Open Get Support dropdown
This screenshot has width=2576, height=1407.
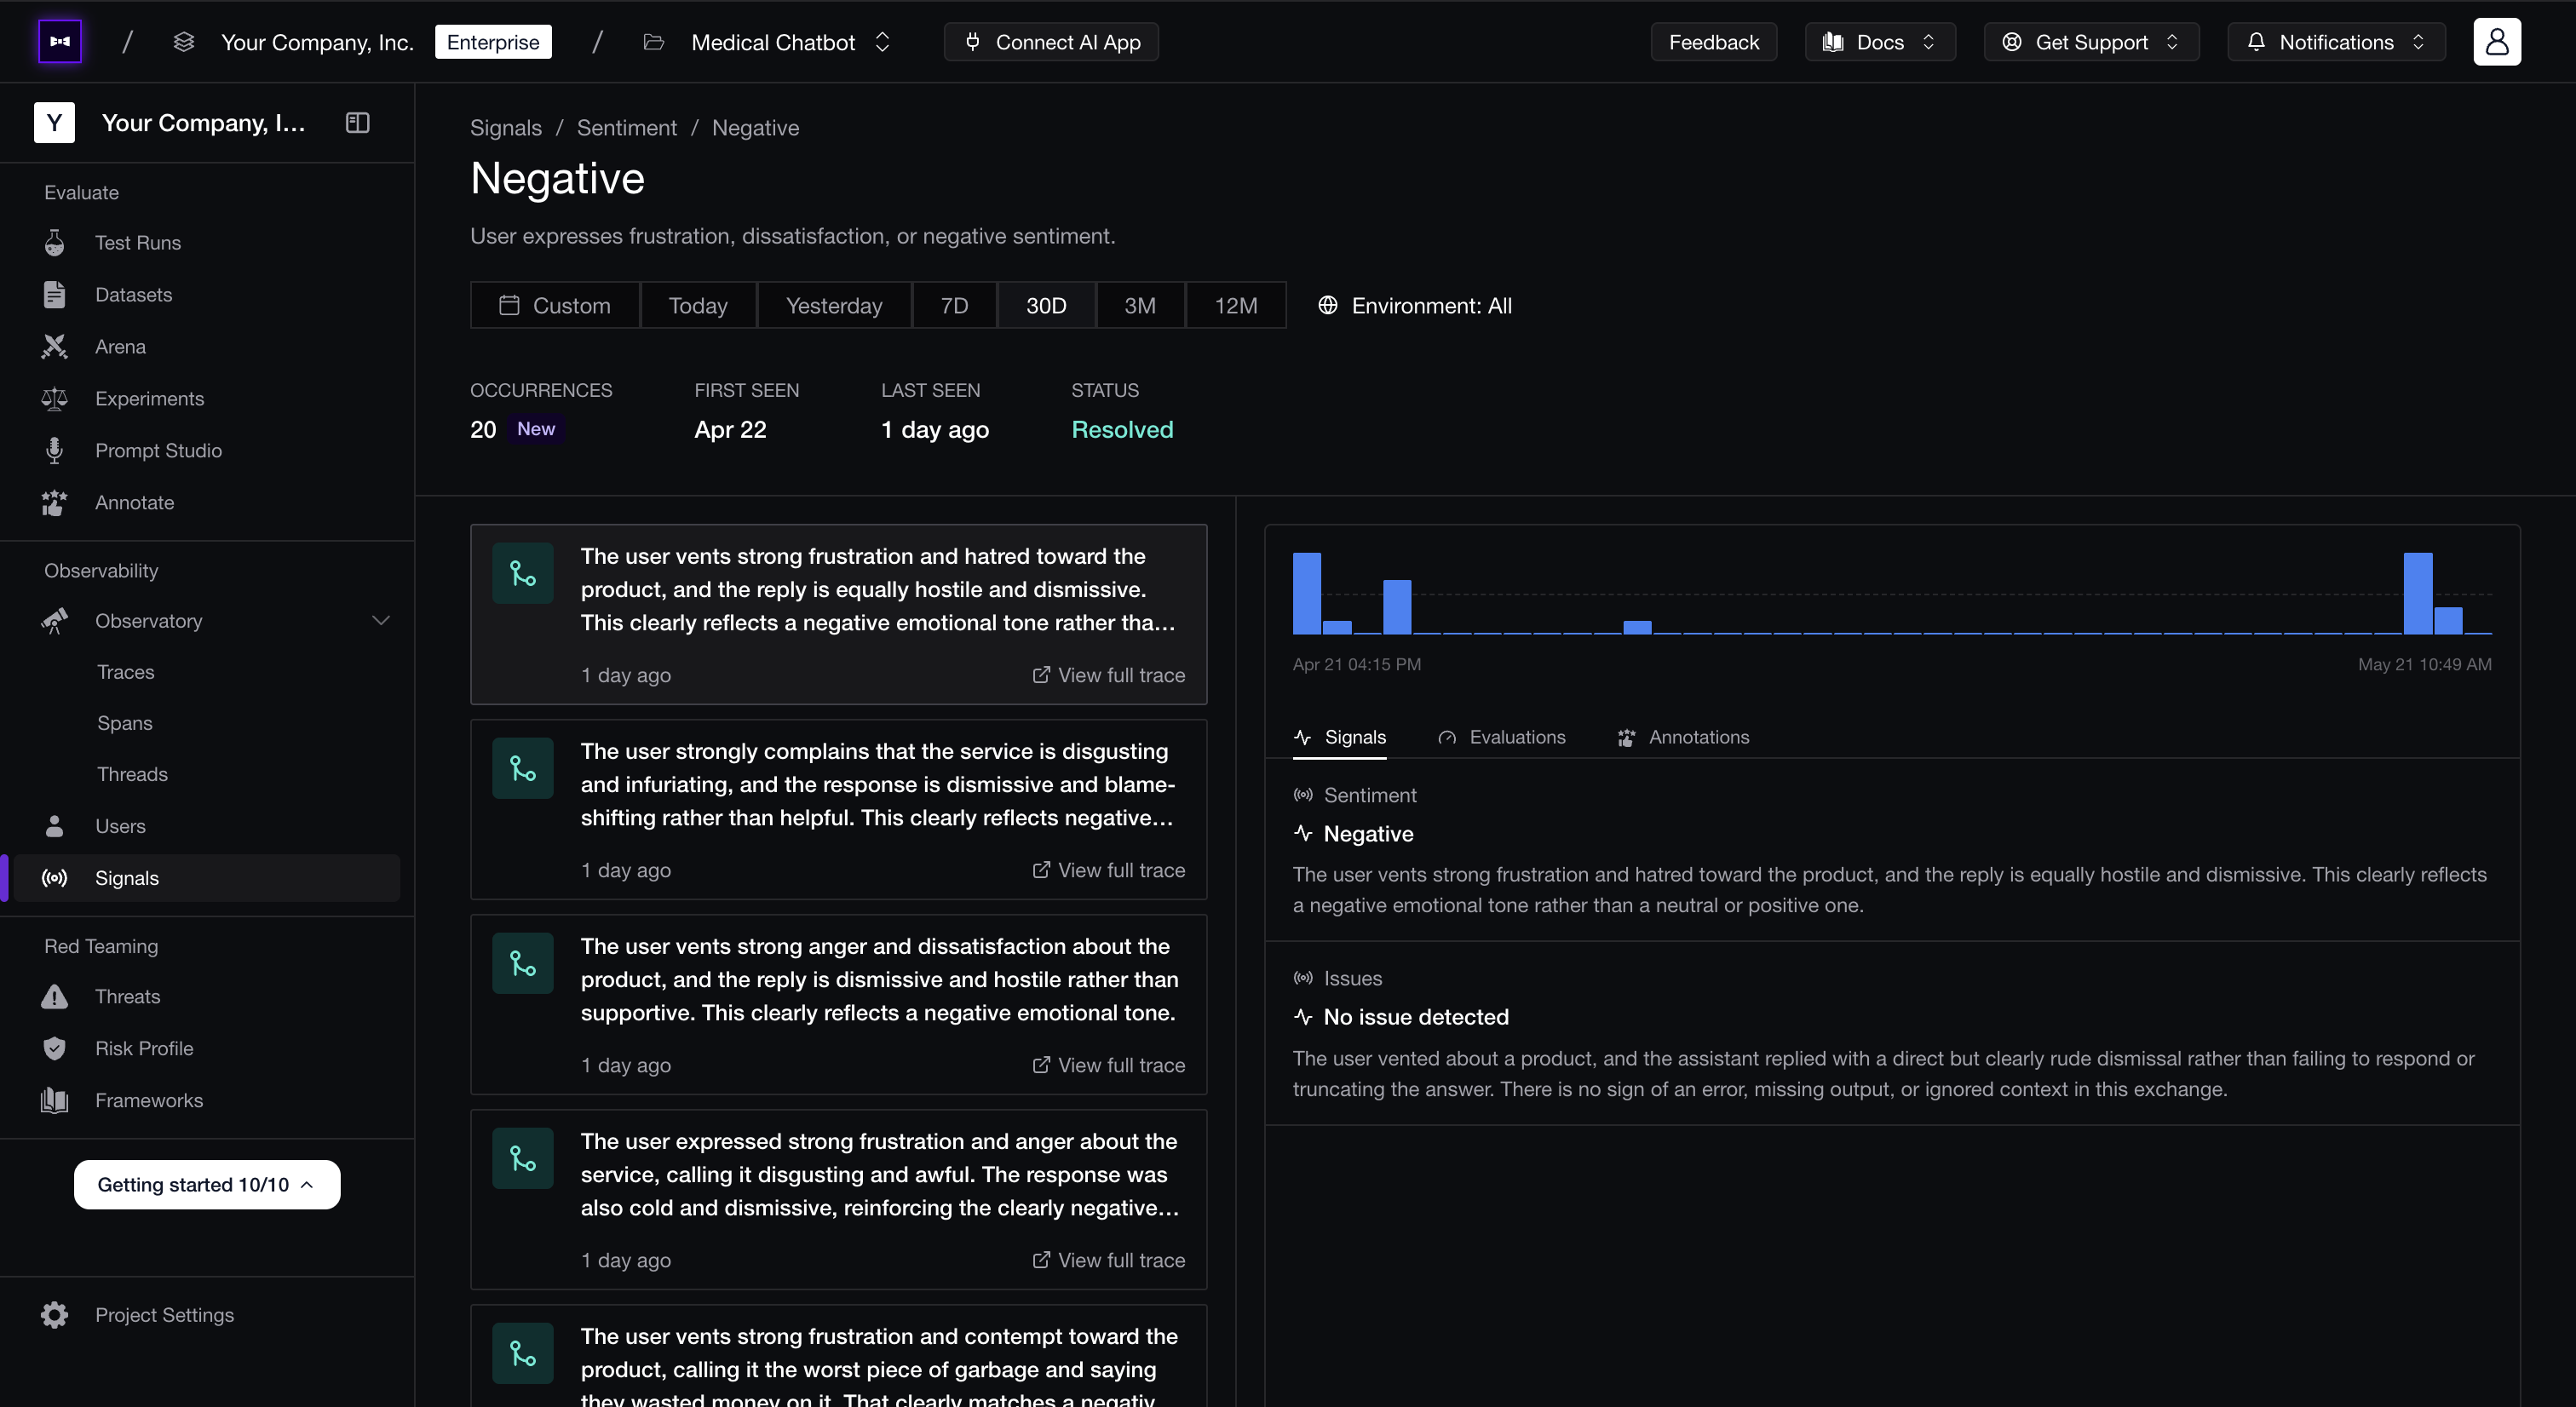pyautogui.click(x=2091, y=42)
